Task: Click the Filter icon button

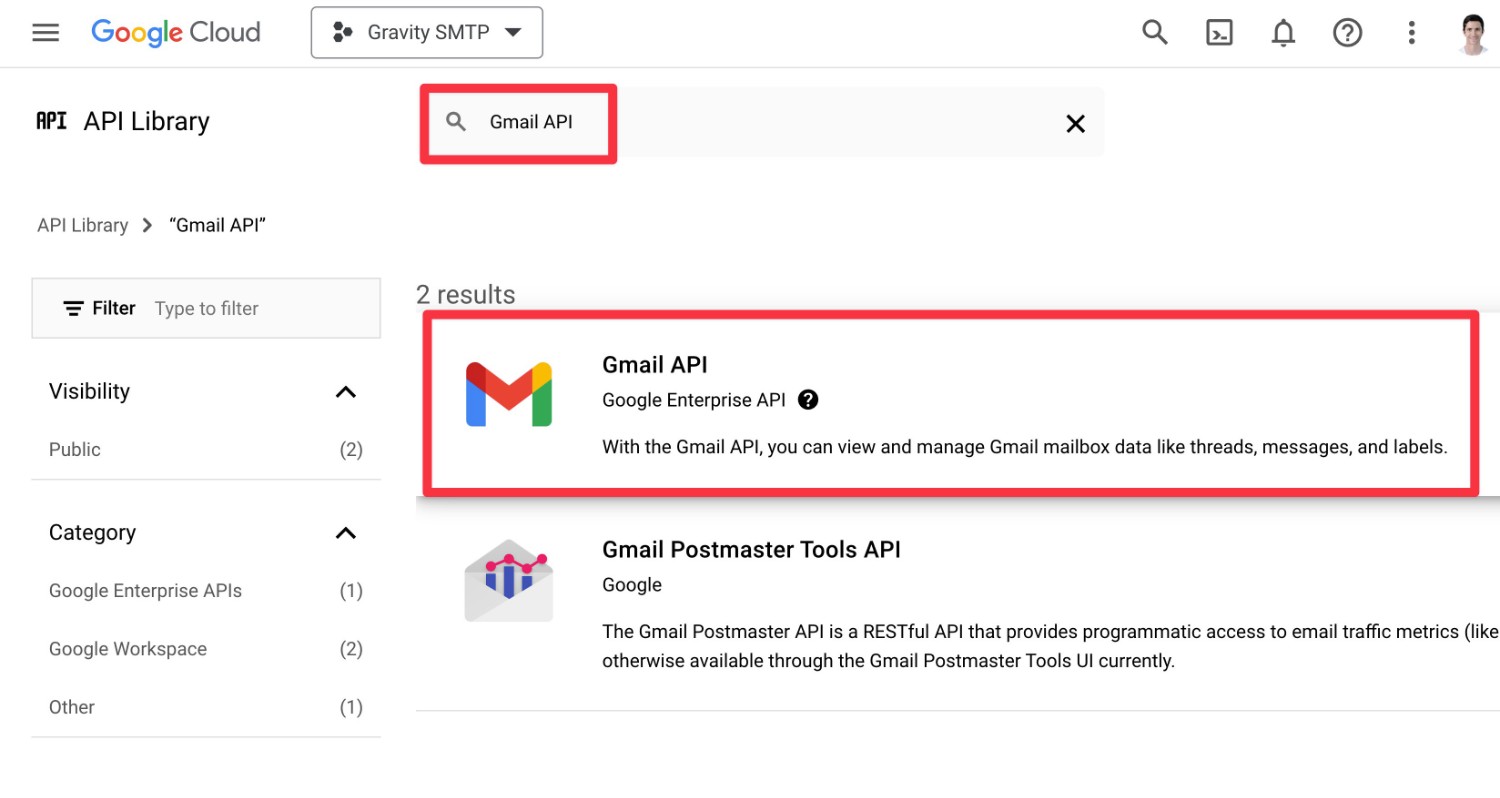Action: click(99, 308)
